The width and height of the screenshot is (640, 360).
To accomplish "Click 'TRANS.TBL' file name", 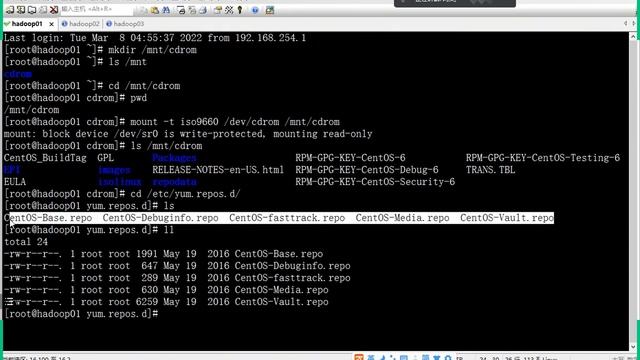I will pos(490,170).
